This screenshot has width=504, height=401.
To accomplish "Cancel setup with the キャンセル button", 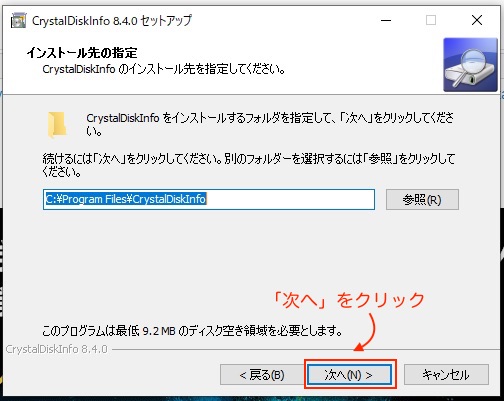I will pyautogui.click(x=446, y=375).
